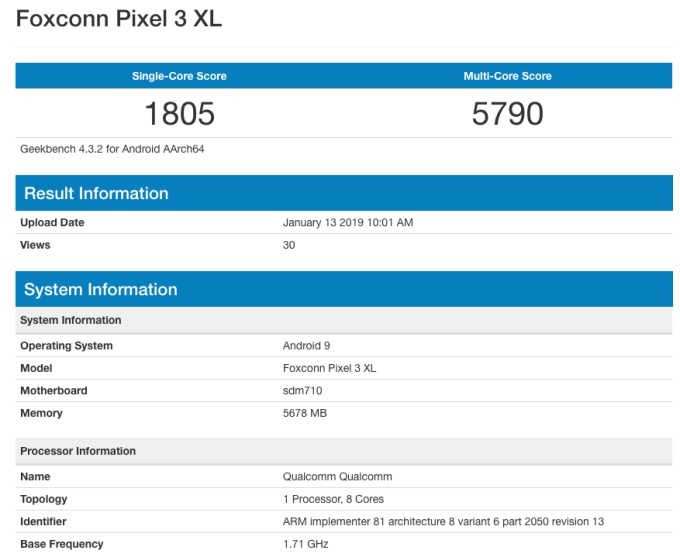Click the blue System Information section banner
The image size is (680, 557).
100,289
